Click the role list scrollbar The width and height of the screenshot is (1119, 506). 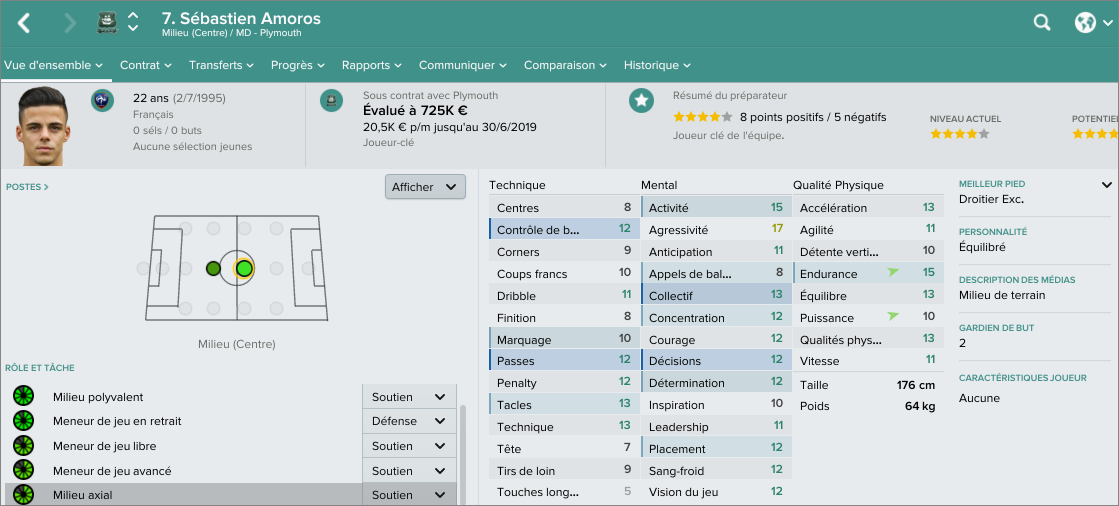(462, 450)
